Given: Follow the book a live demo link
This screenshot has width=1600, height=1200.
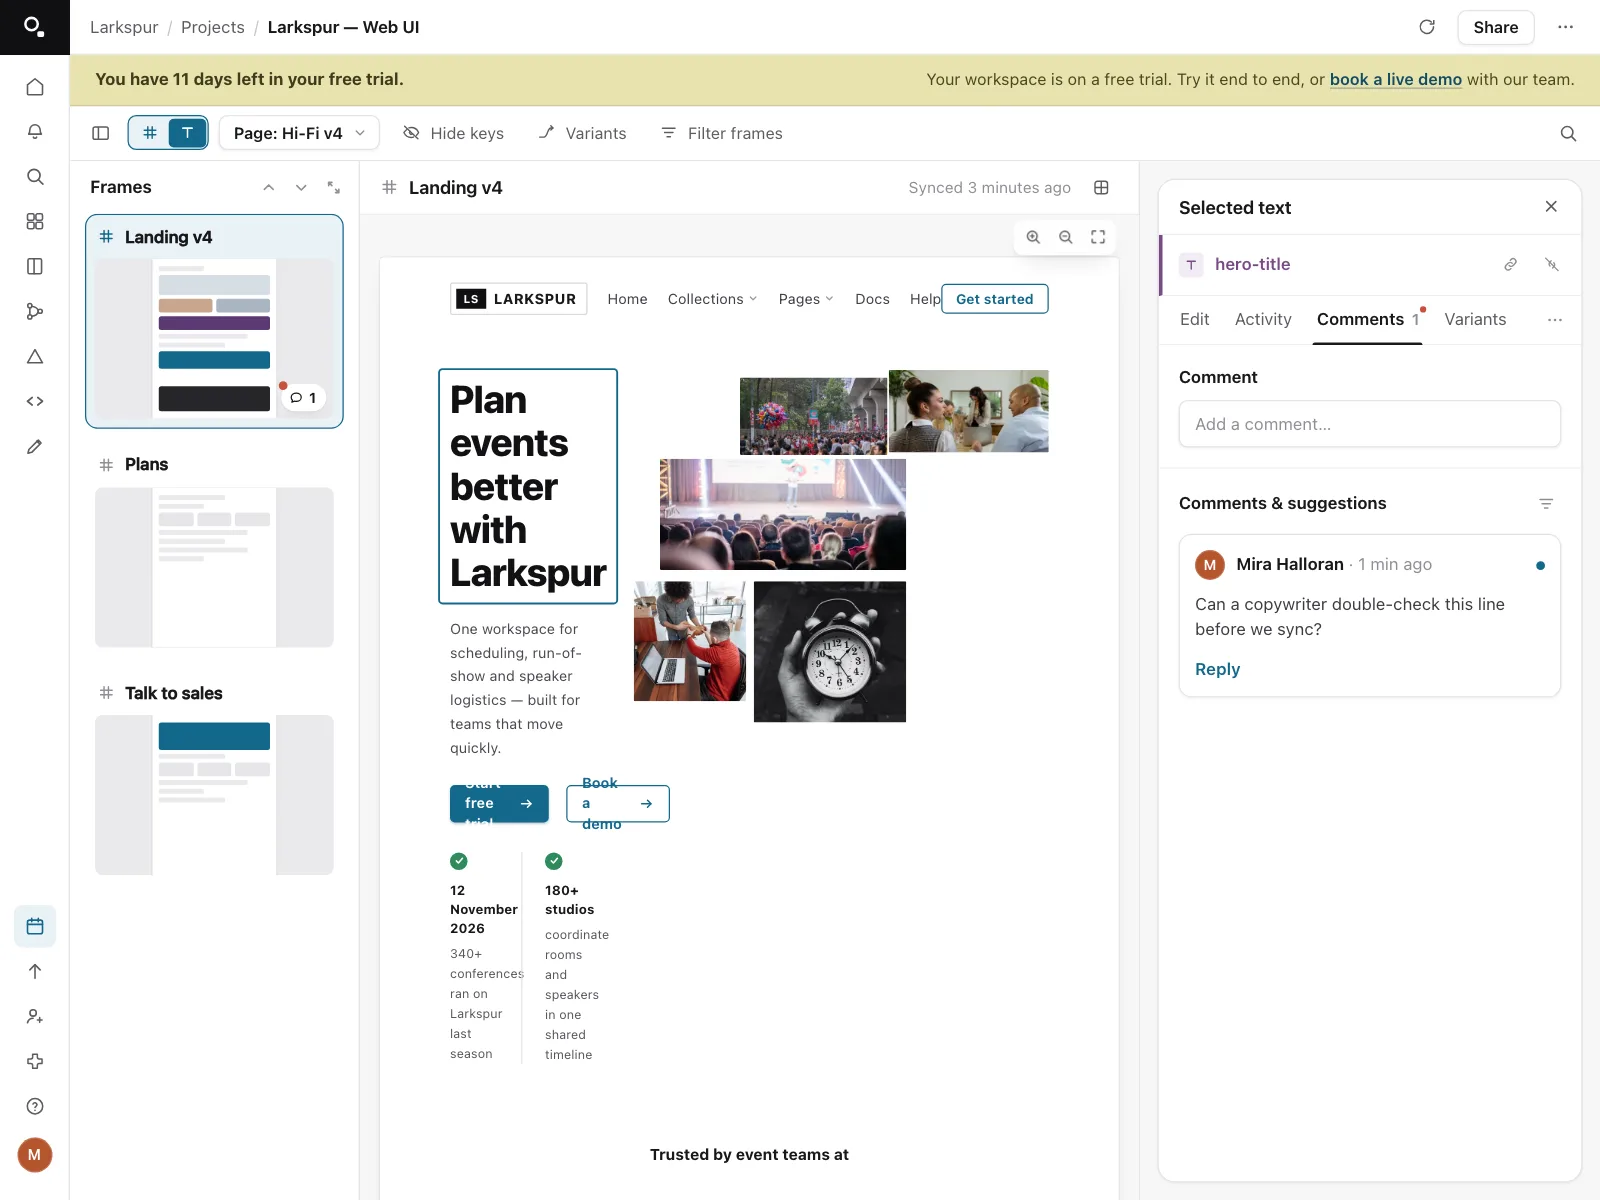Looking at the screenshot, I should [1395, 79].
